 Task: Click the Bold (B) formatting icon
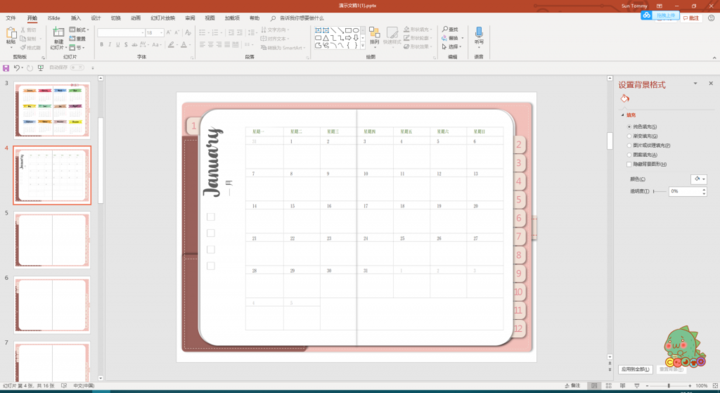click(101, 45)
